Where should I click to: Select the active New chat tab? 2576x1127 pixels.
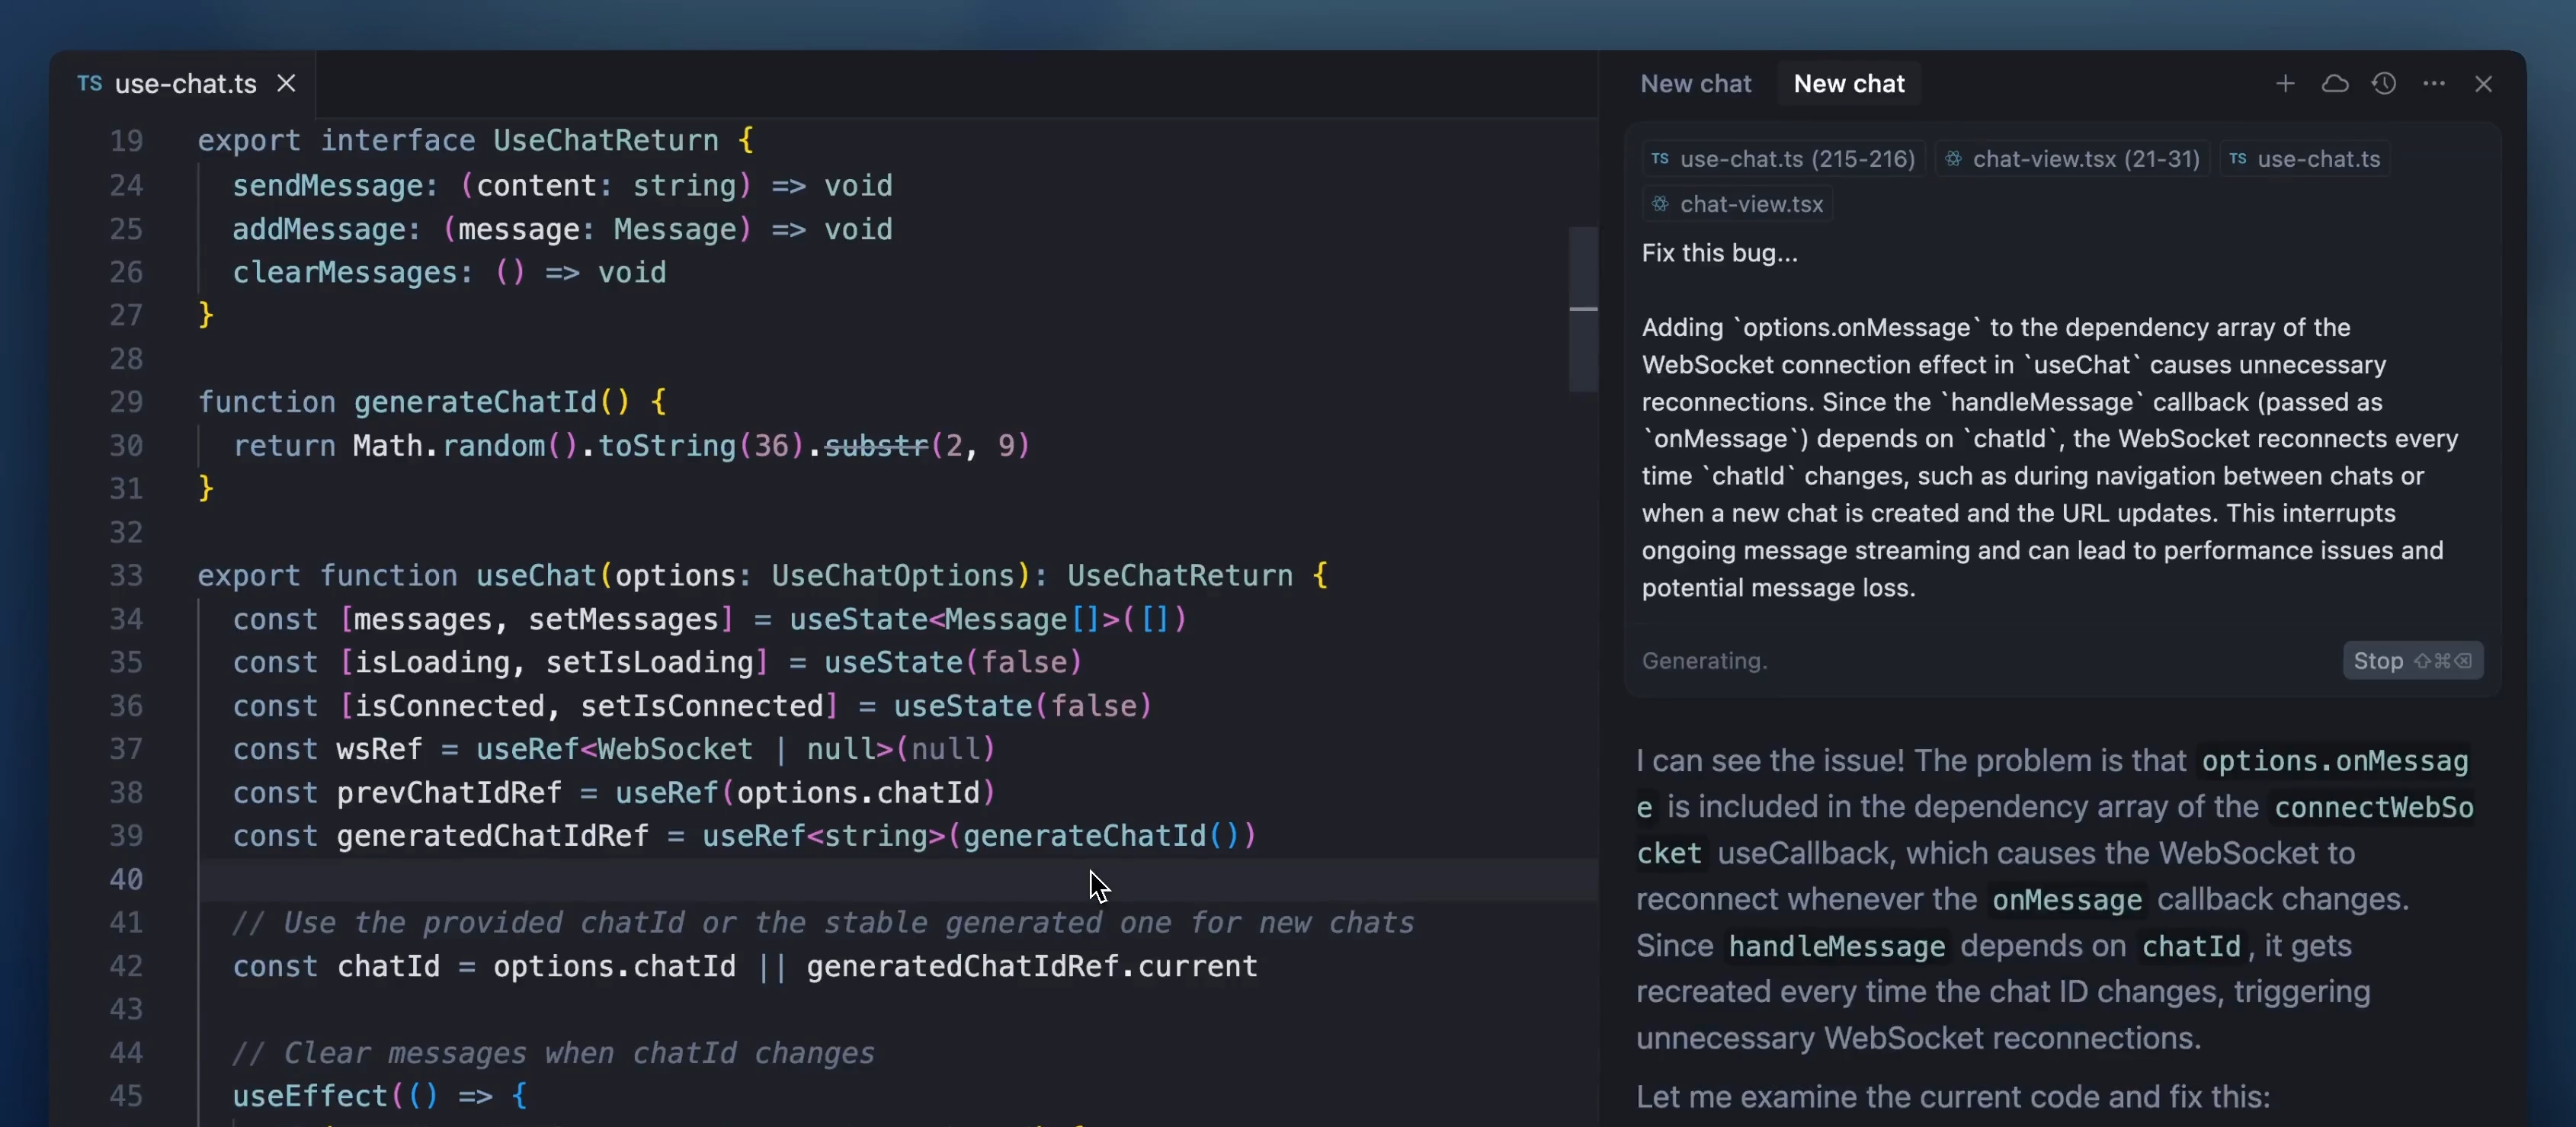click(x=1848, y=83)
